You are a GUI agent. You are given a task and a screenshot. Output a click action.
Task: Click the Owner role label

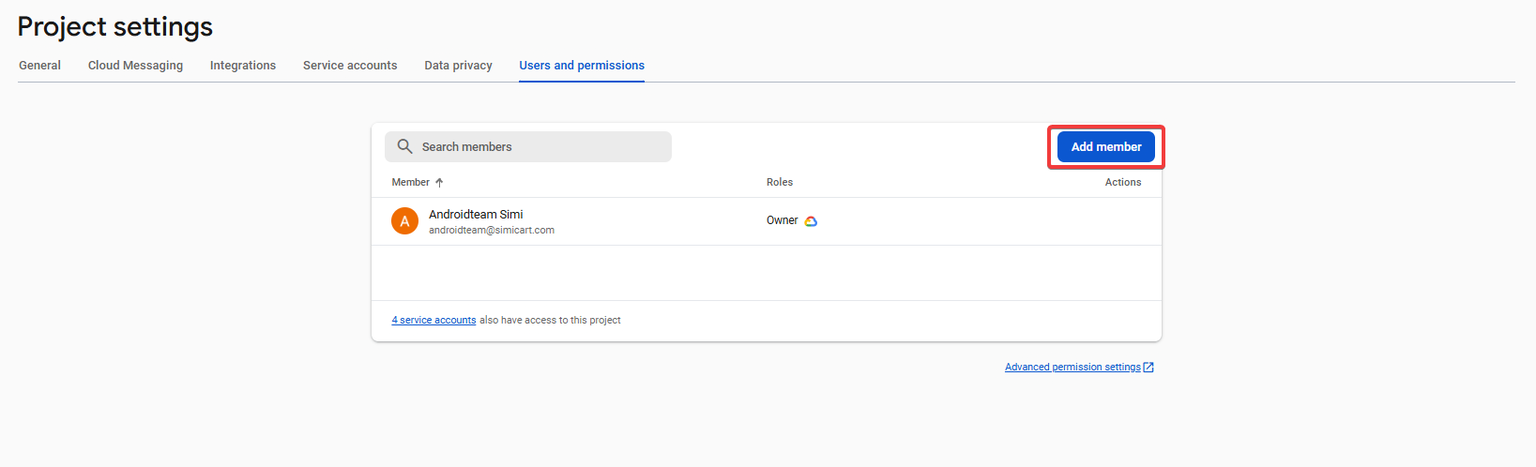(782, 220)
